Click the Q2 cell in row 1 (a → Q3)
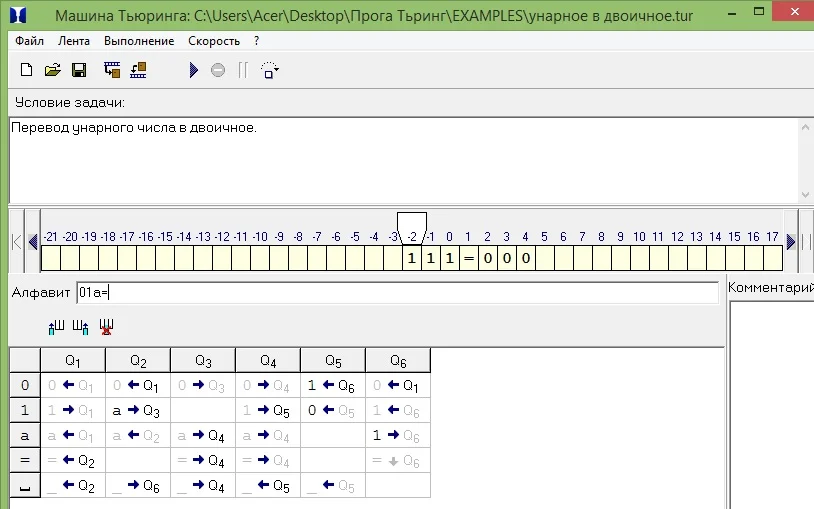This screenshot has width=814, height=509. (138, 410)
